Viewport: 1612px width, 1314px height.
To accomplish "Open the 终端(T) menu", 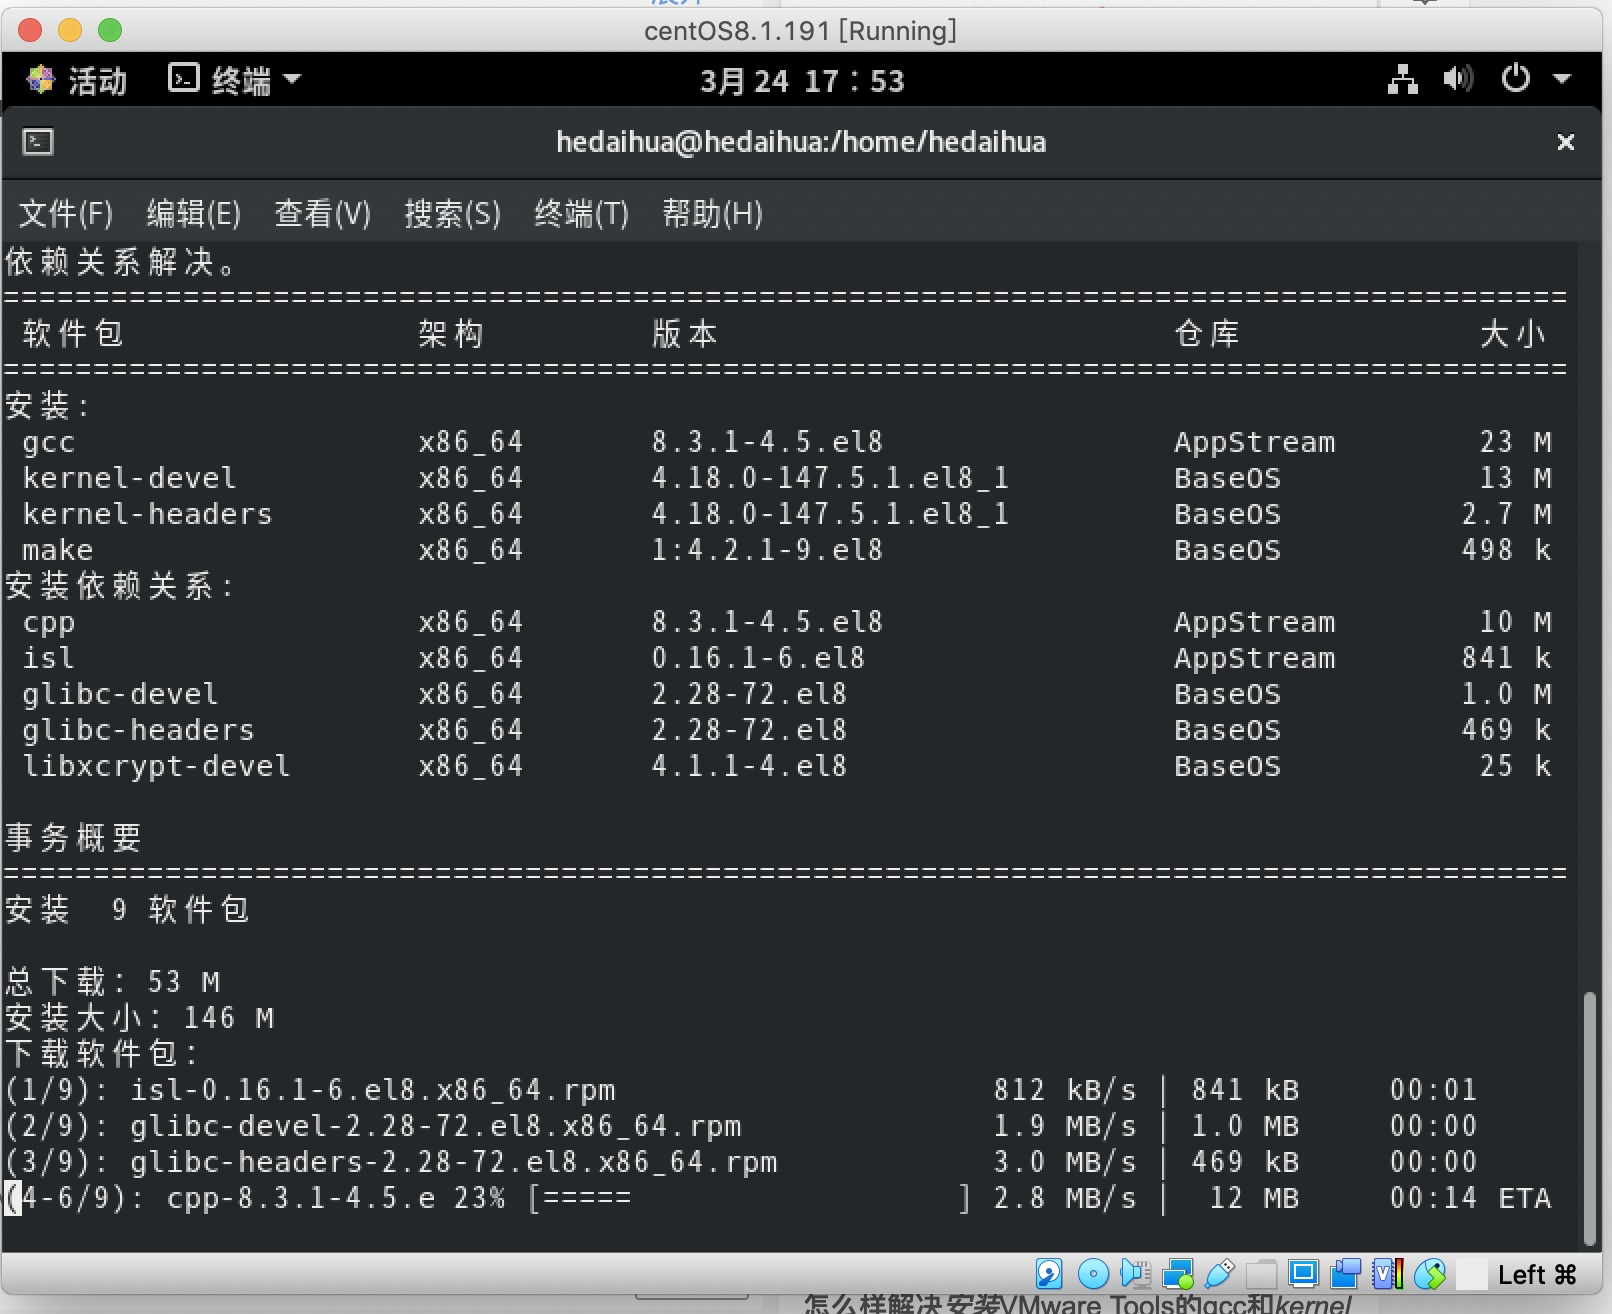I will coord(581,213).
